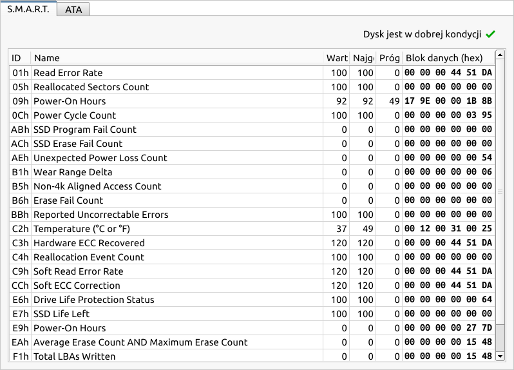The height and width of the screenshot is (370, 514).
Task: Select the E9h Power-On Hours row
Action: [252, 328]
